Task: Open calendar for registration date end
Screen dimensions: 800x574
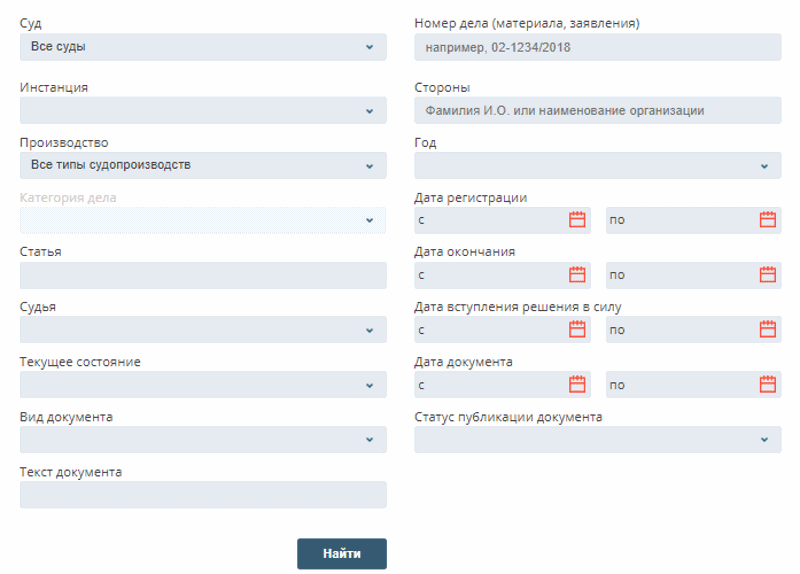Action: point(767,220)
